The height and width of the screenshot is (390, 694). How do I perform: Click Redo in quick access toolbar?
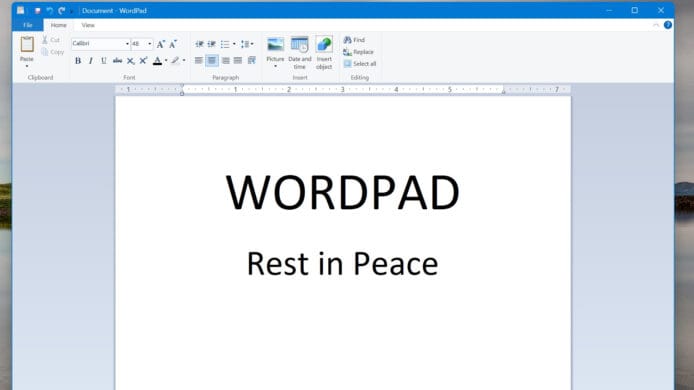[x=62, y=11]
